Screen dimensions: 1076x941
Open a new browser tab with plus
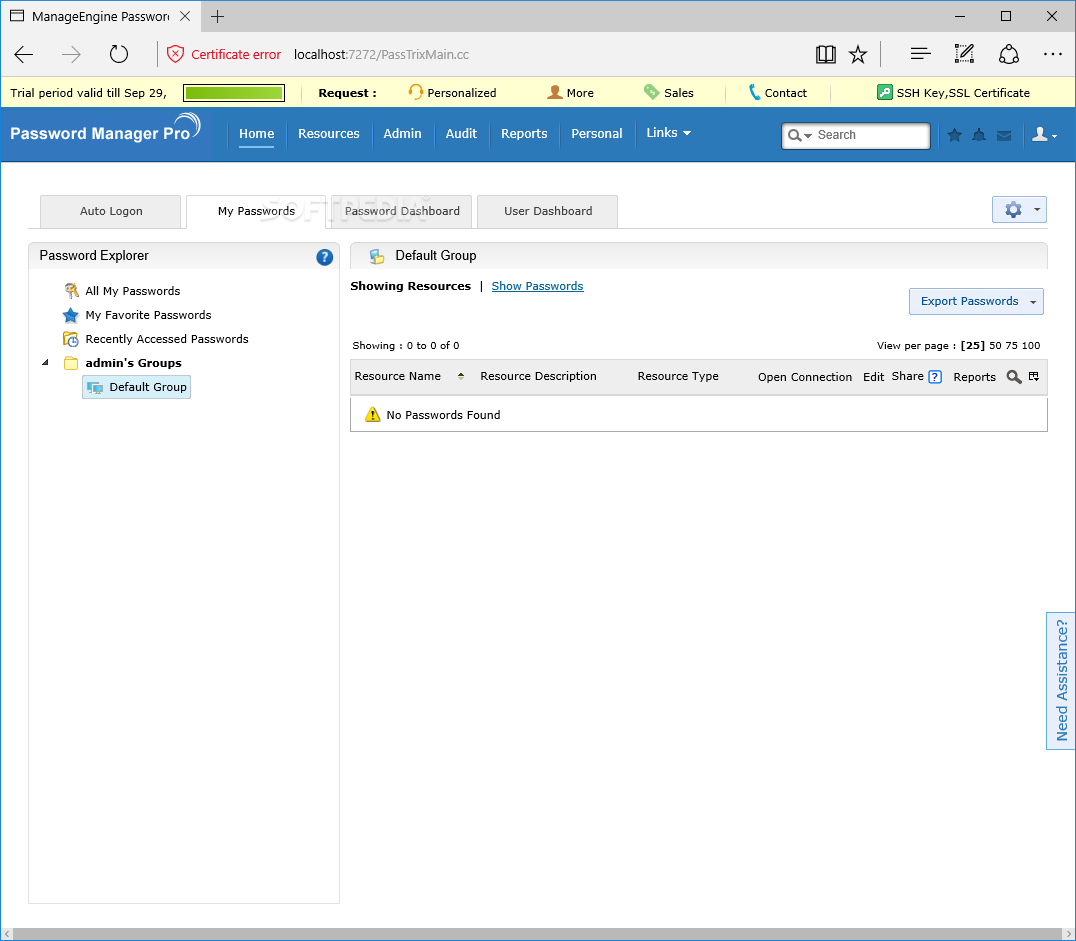point(218,16)
